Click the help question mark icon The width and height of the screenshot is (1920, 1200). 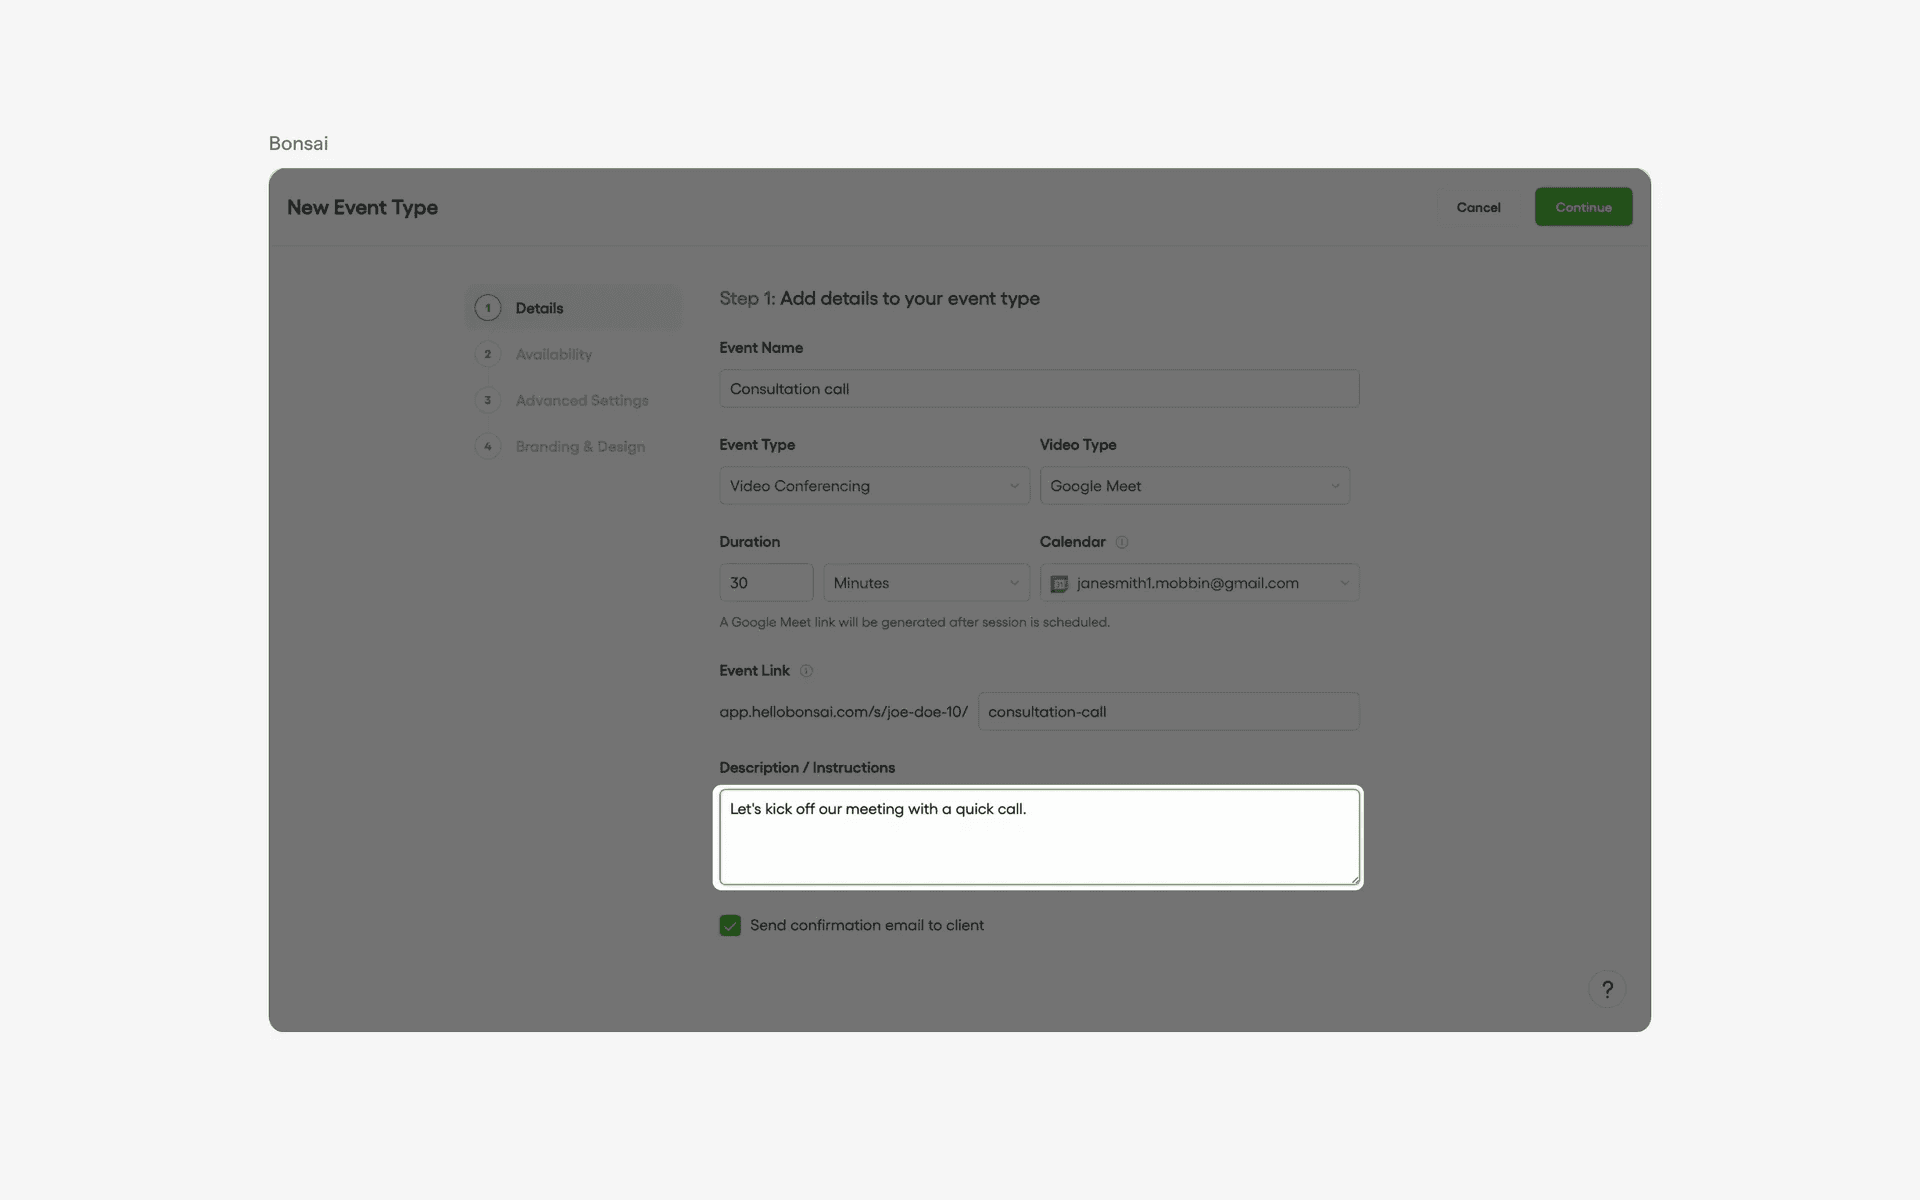pyautogui.click(x=1607, y=989)
